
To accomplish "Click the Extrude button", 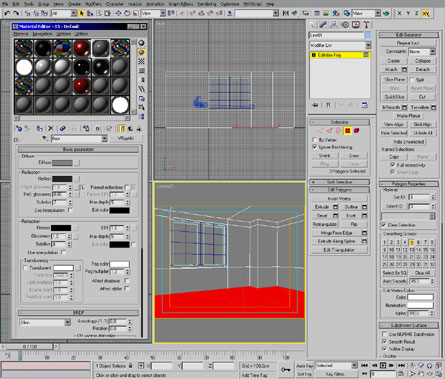I will 322,207.
